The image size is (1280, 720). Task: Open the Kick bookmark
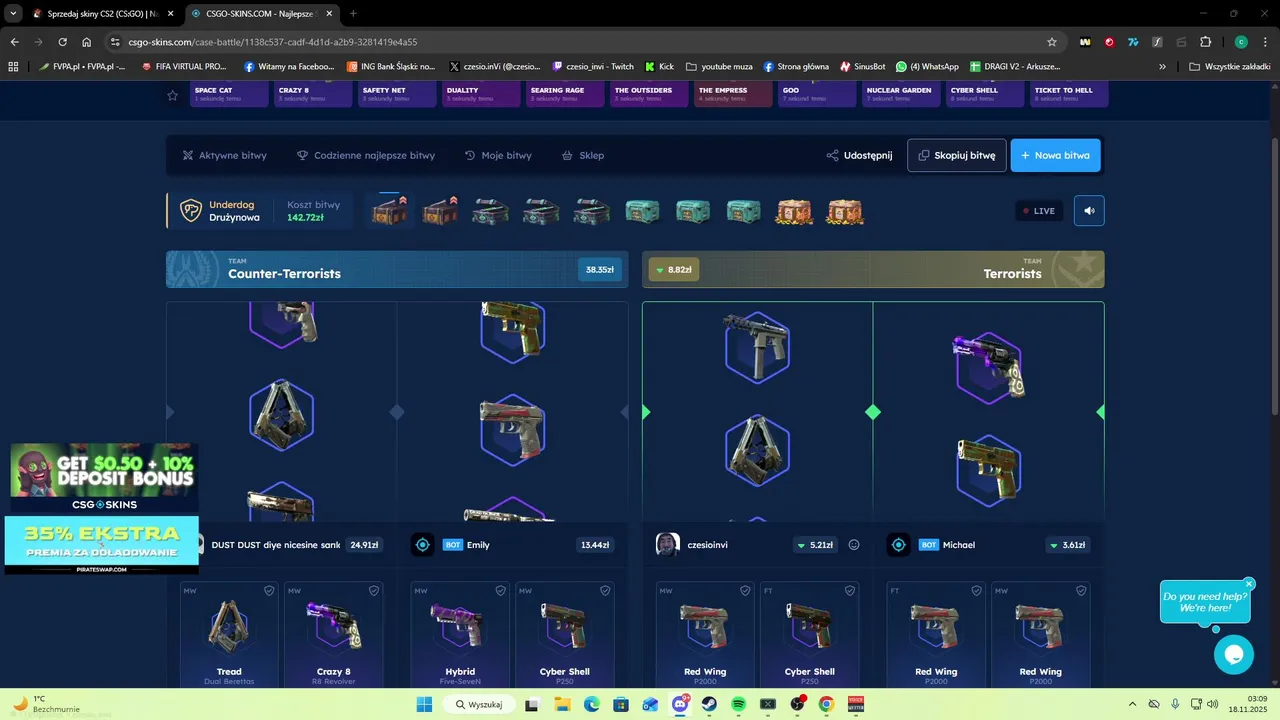pos(659,67)
